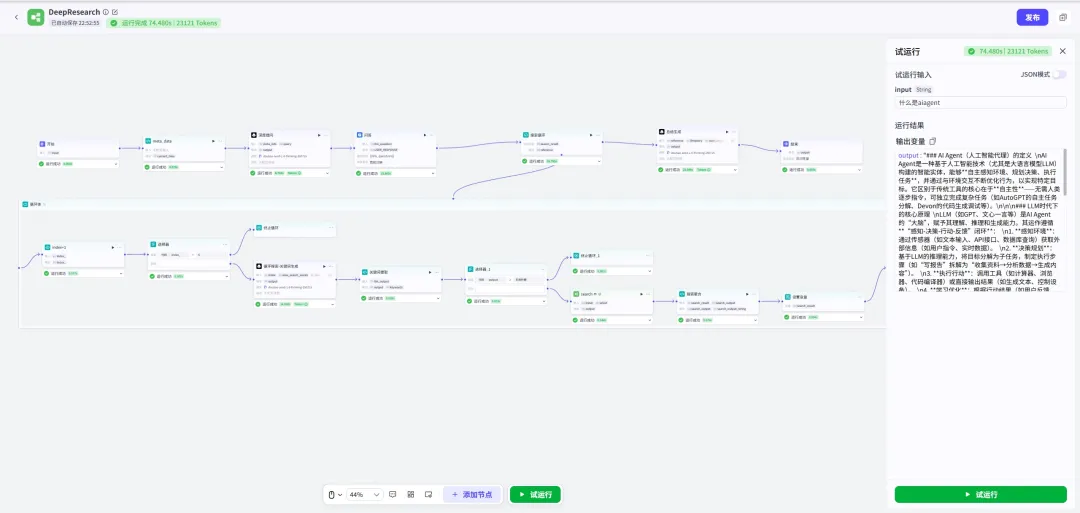Click the 选择器_1 node icon
The height and width of the screenshot is (513, 1080).
[470, 269]
